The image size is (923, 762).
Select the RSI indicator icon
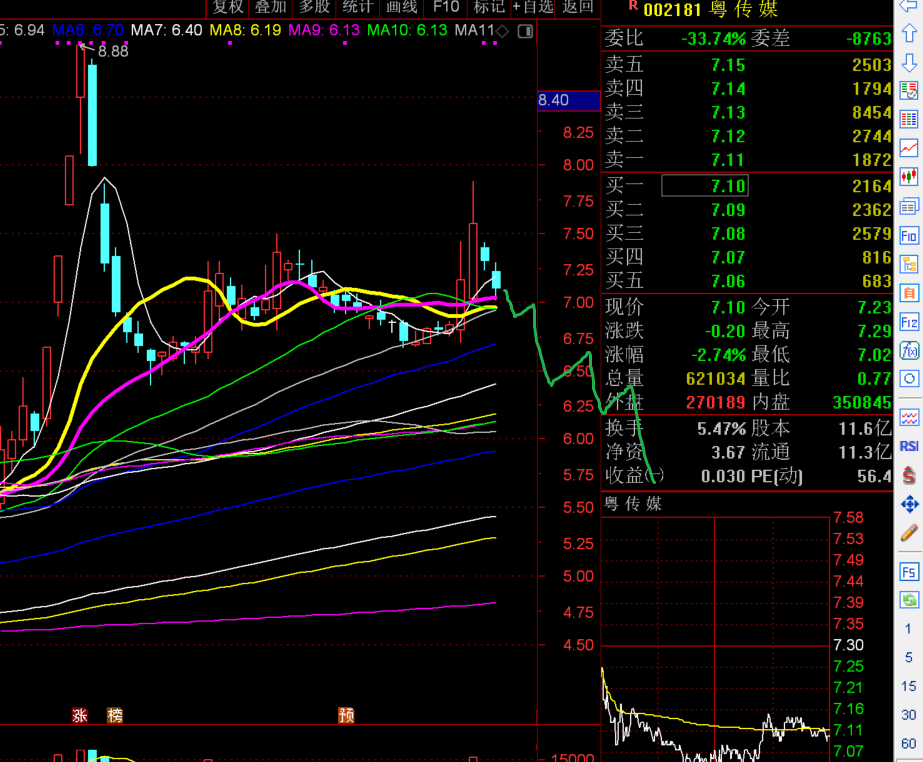pos(909,446)
